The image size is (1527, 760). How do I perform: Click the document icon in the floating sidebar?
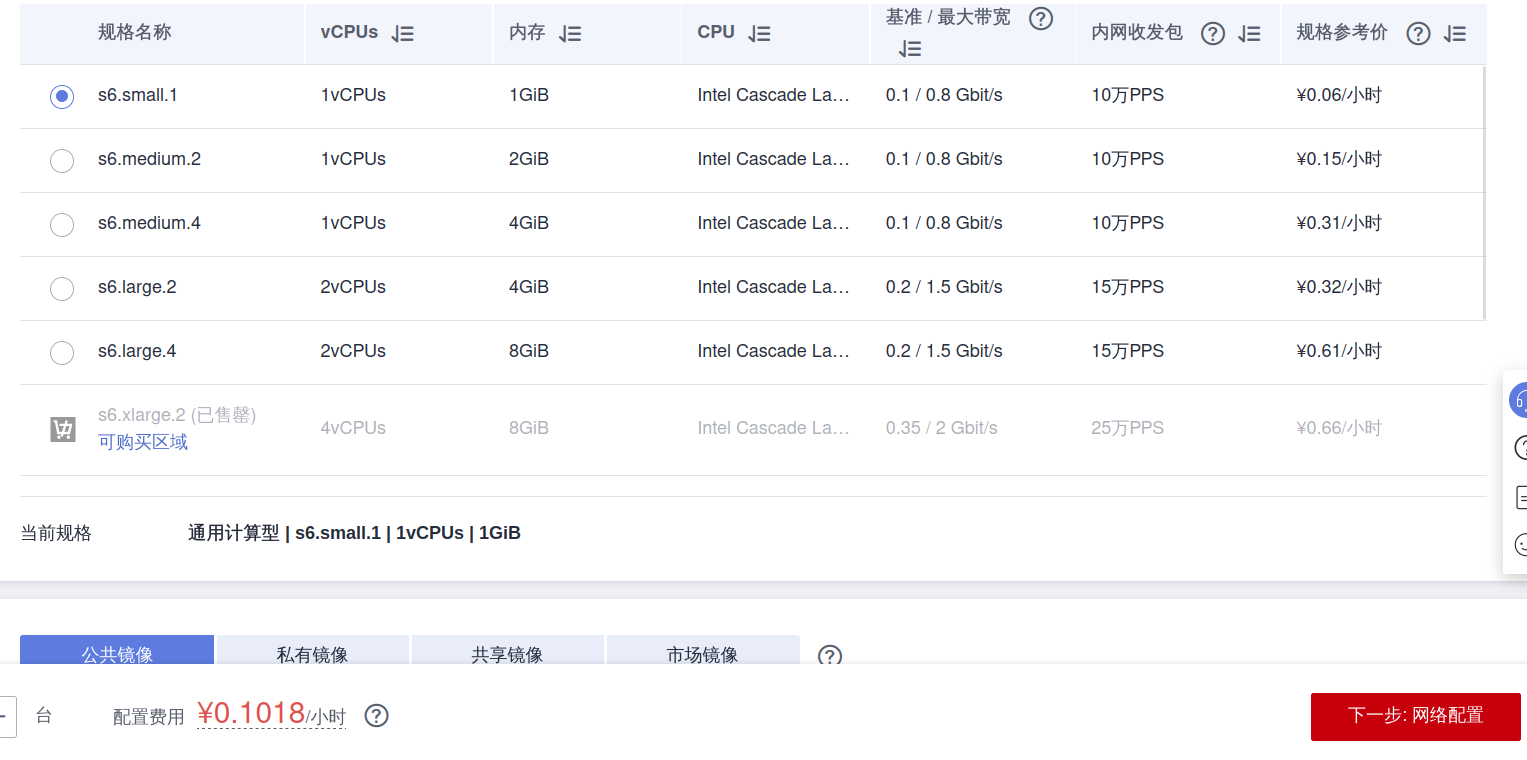pyautogui.click(x=1521, y=497)
